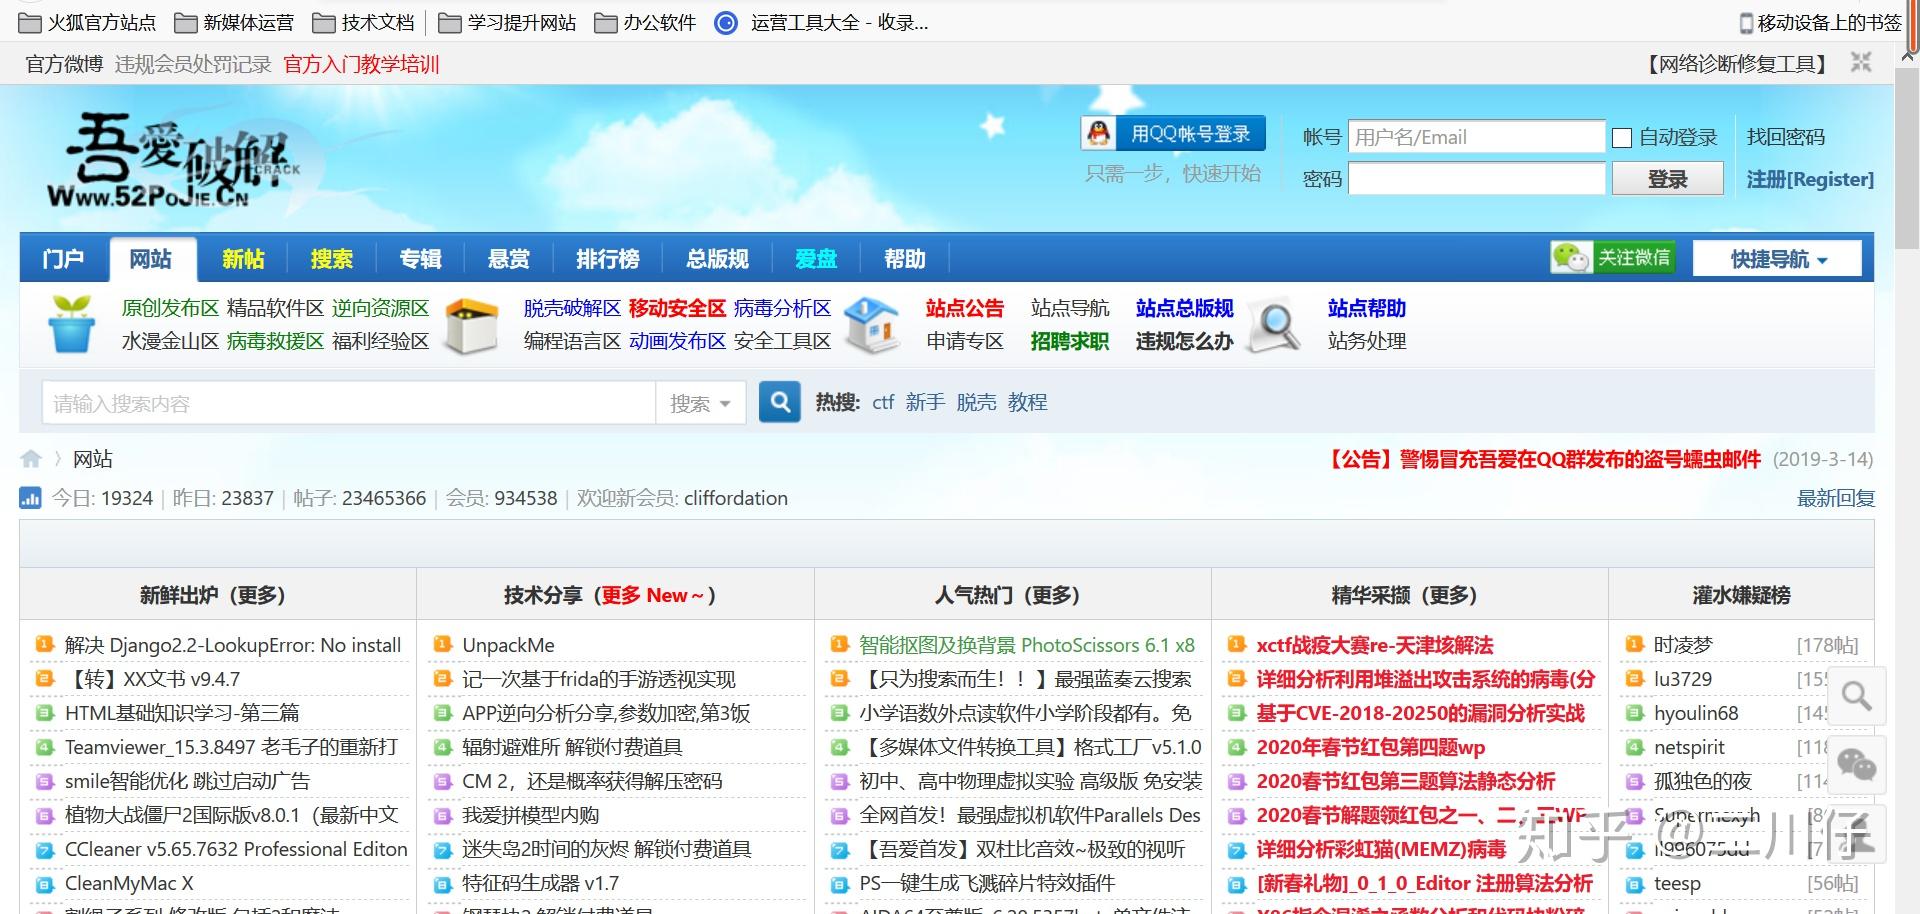The width and height of the screenshot is (1920, 914).
Task: Click icon beside CleanMyMac X post
Action: pos(44,884)
